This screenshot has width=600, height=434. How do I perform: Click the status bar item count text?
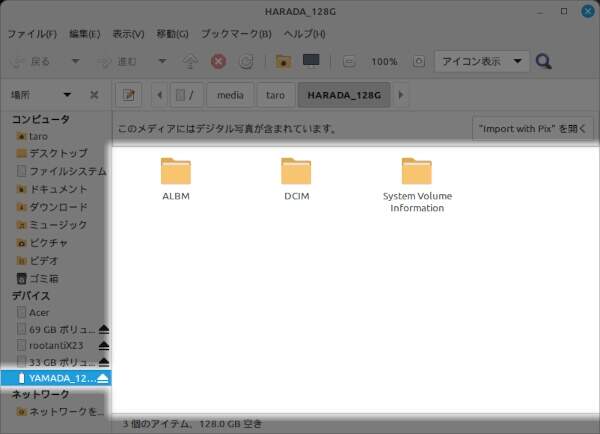[192, 424]
